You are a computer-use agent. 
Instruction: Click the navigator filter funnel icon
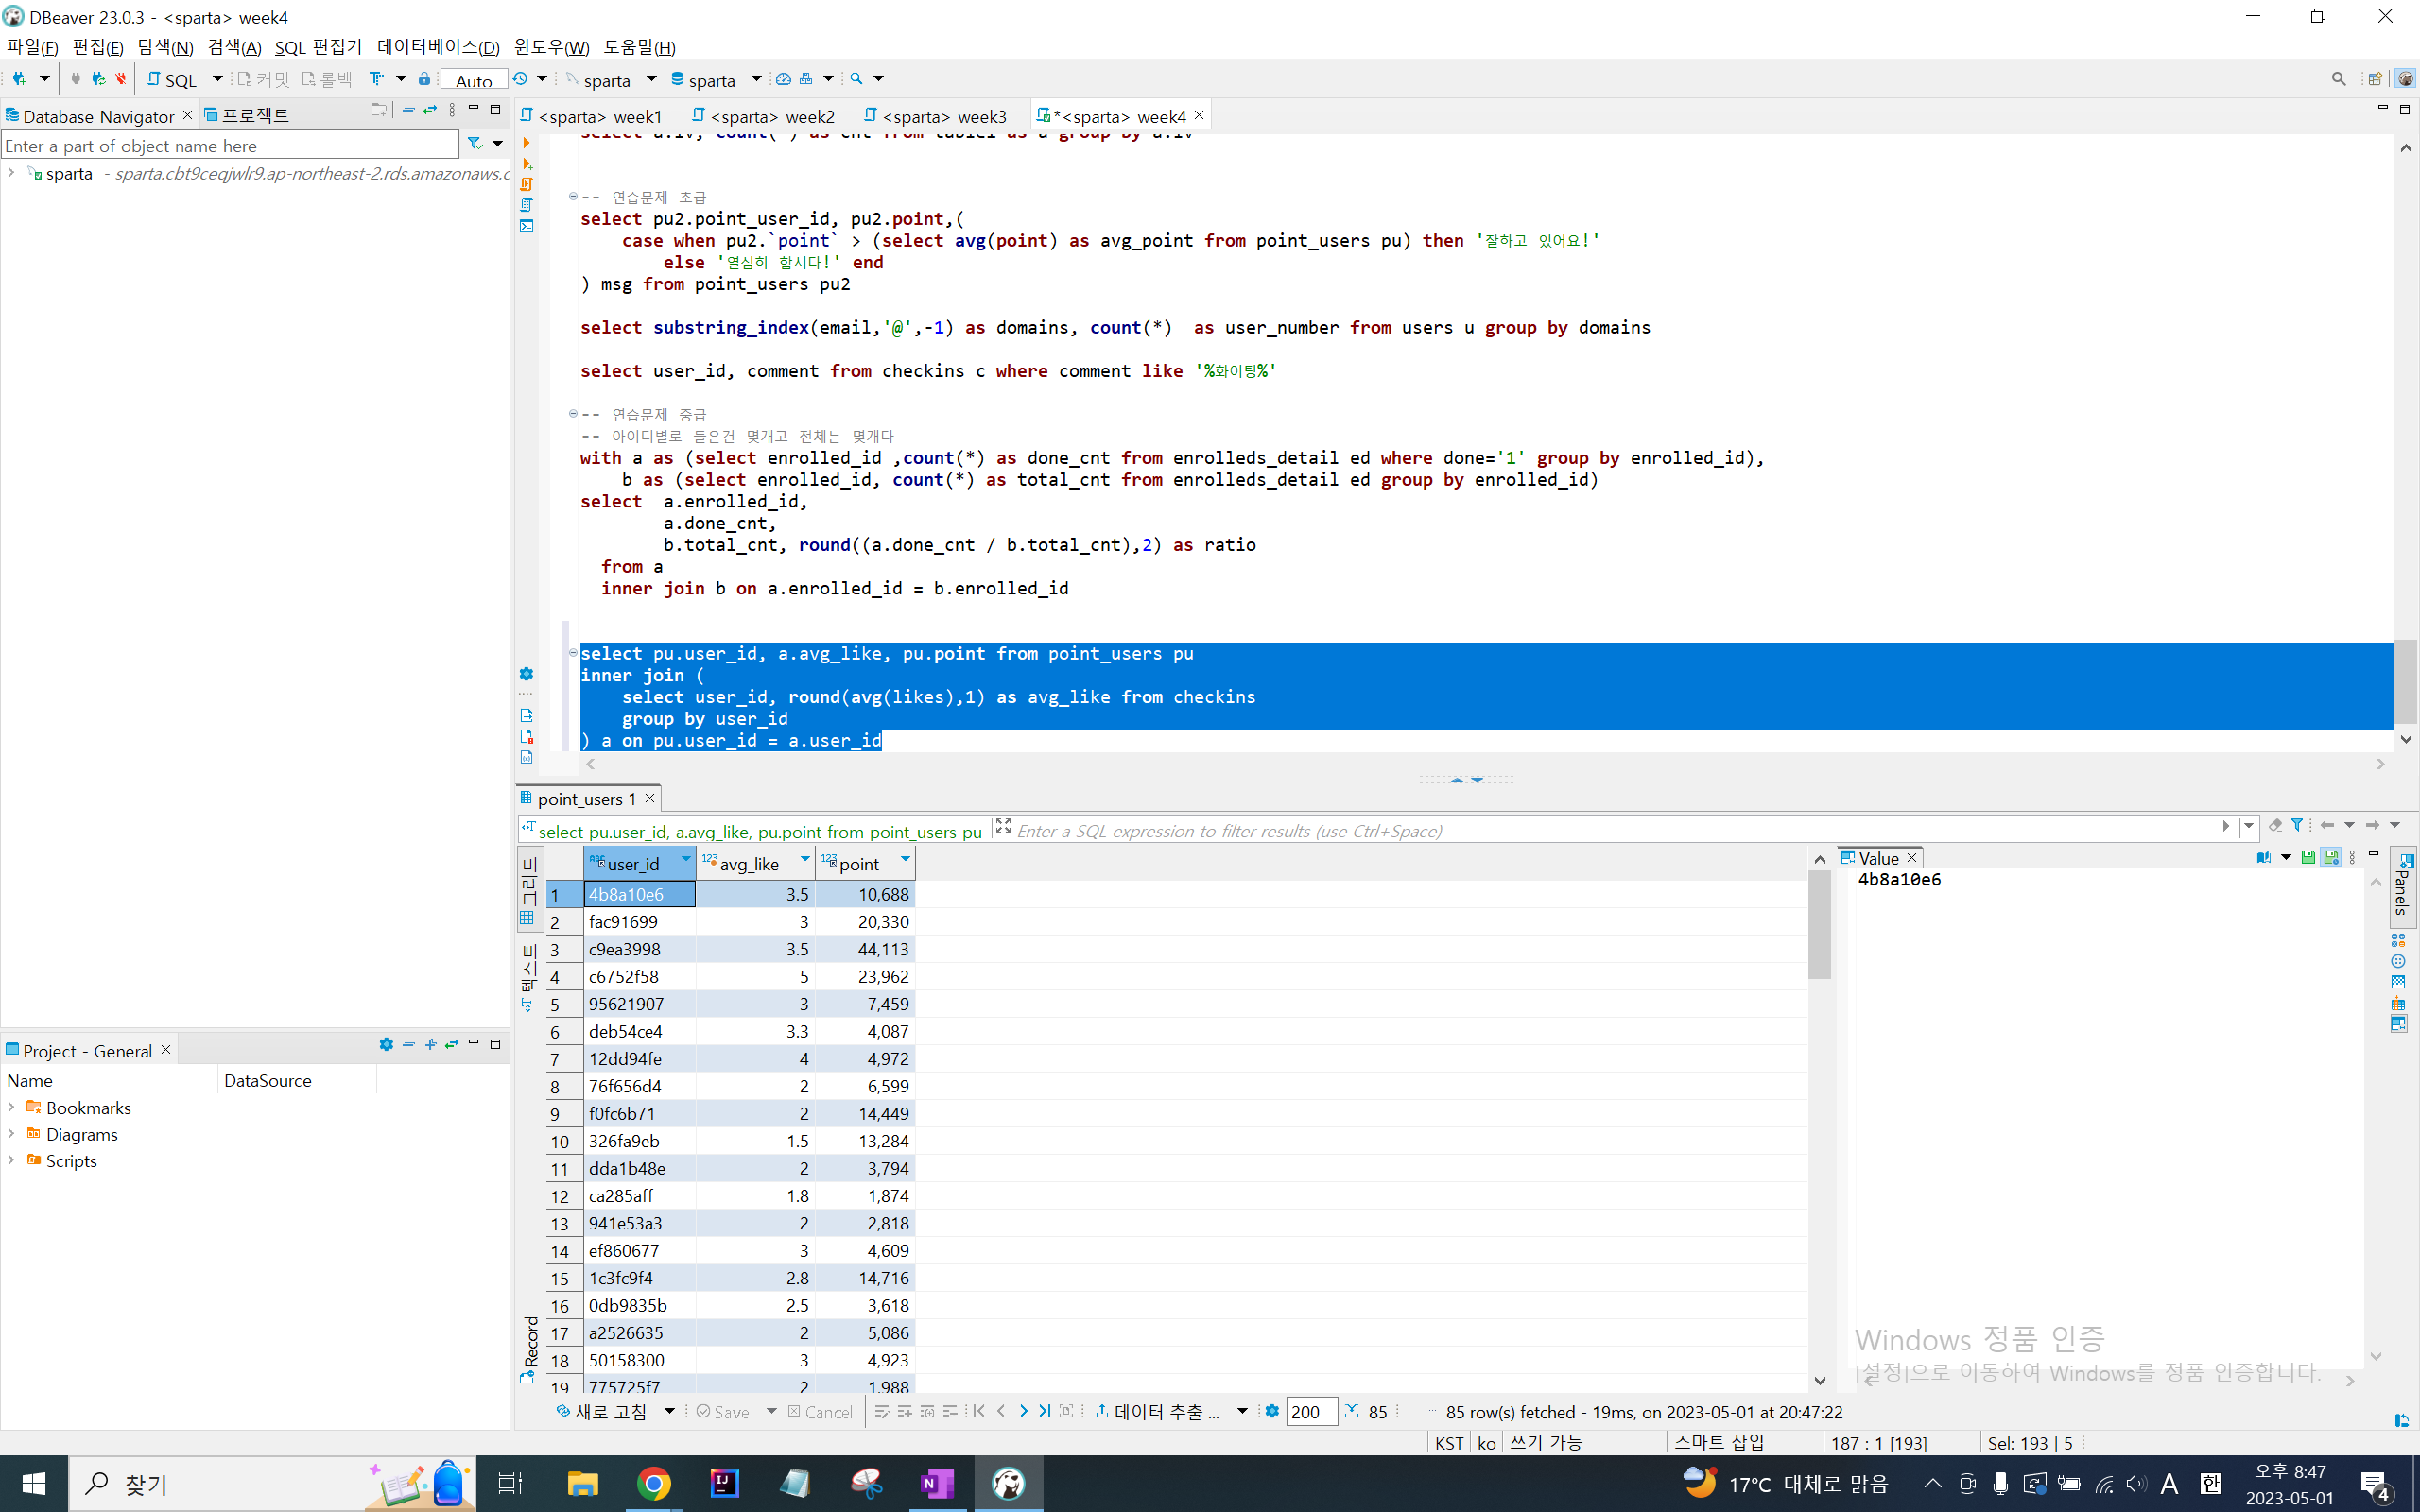(476, 144)
